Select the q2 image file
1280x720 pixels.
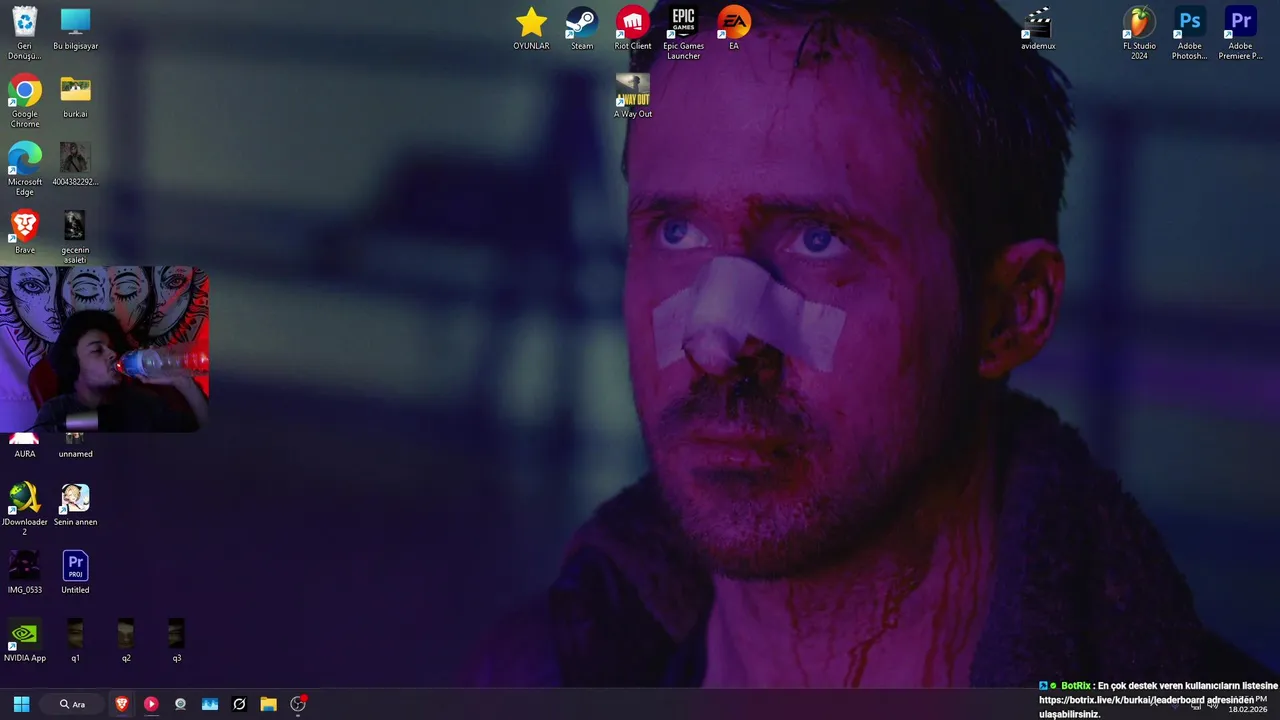(x=125, y=641)
